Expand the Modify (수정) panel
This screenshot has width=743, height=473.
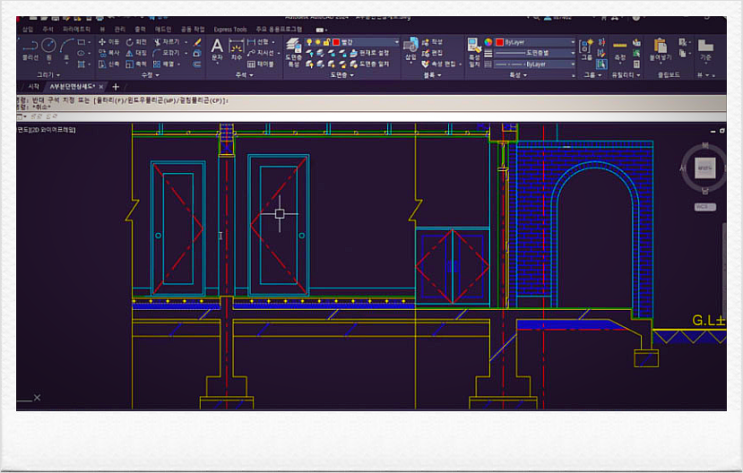coord(148,75)
